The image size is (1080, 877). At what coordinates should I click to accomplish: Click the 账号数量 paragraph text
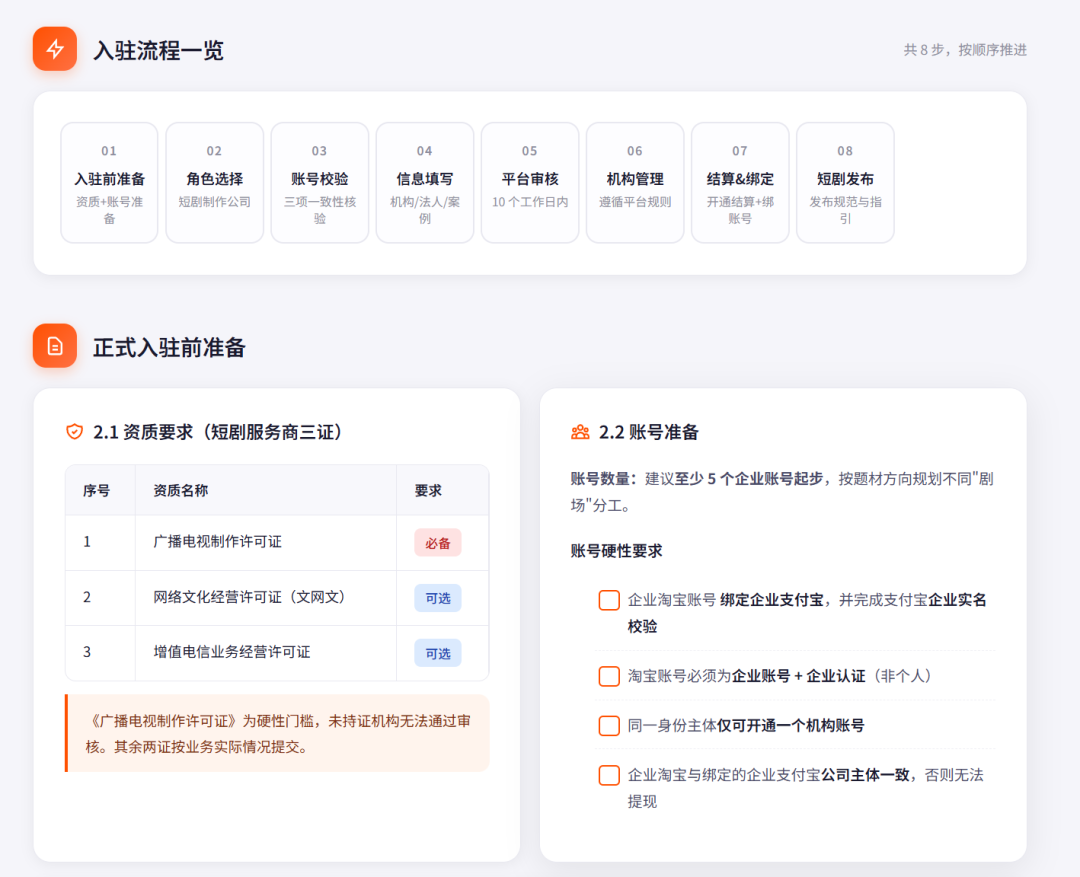(x=782, y=492)
